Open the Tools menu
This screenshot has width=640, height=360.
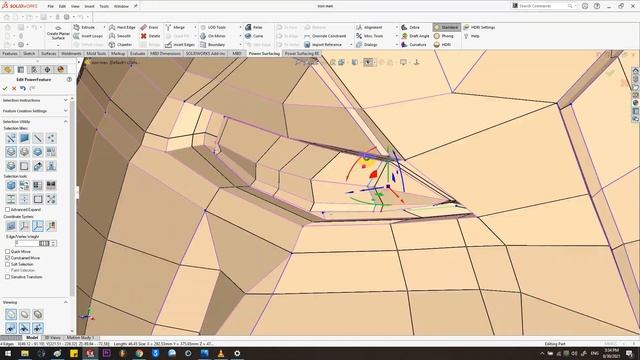pos(104,6)
